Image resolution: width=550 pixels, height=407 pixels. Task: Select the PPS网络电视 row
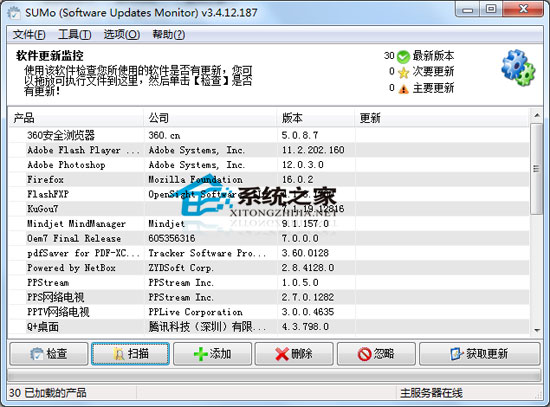point(269,297)
